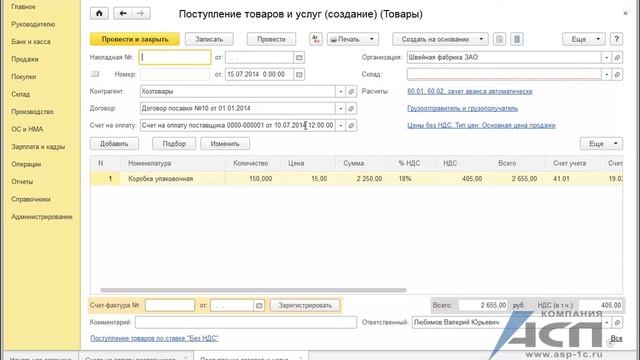
Task: Open Руководителю section
Action: pos(33,24)
